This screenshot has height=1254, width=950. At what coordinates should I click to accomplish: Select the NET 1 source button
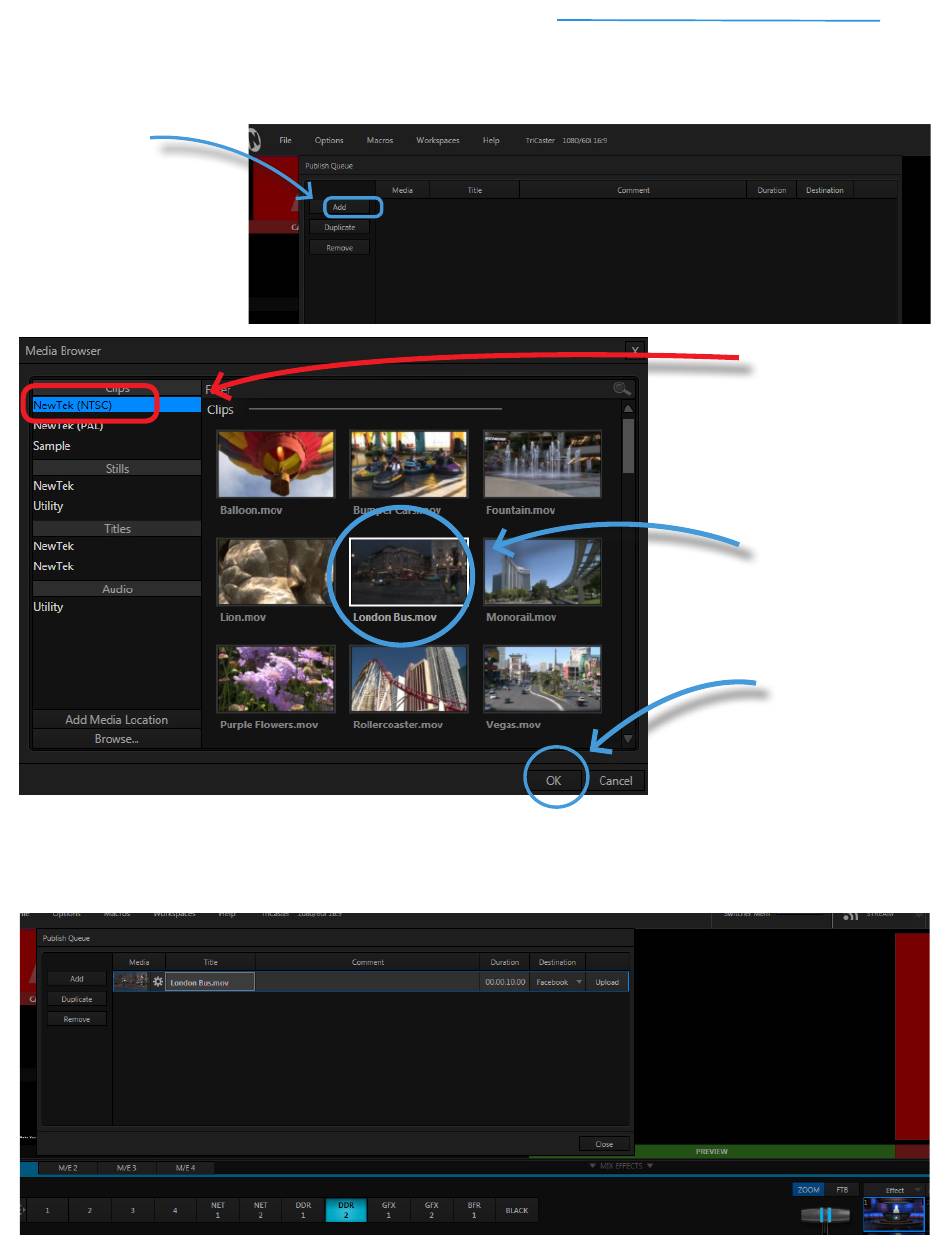pos(217,1210)
